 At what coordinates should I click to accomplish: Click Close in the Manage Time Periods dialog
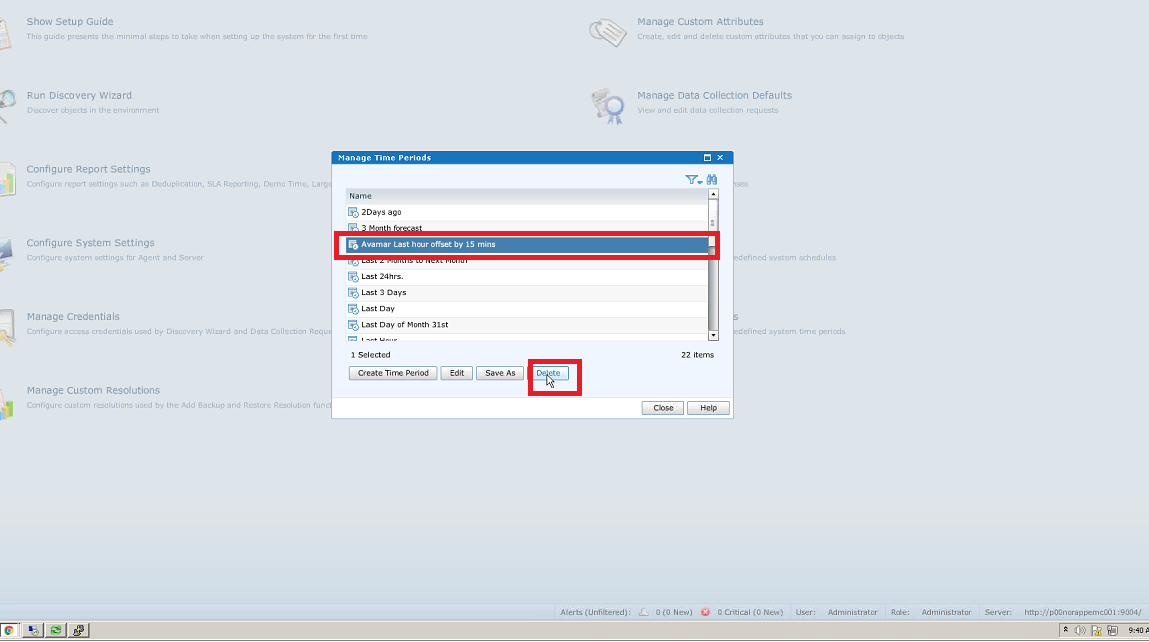(663, 408)
